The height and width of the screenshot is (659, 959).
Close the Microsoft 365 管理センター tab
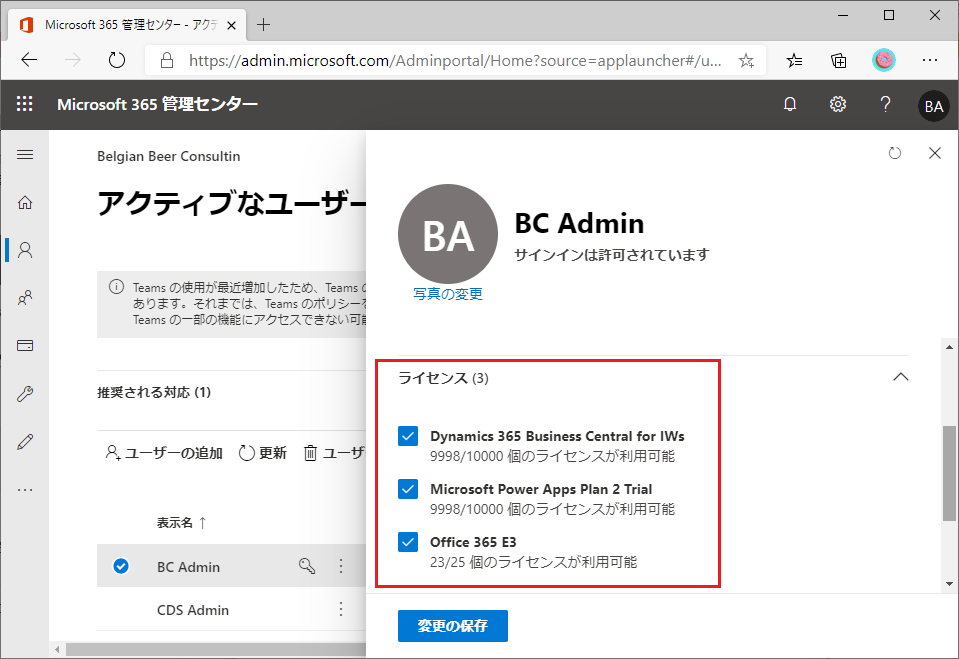coord(231,25)
